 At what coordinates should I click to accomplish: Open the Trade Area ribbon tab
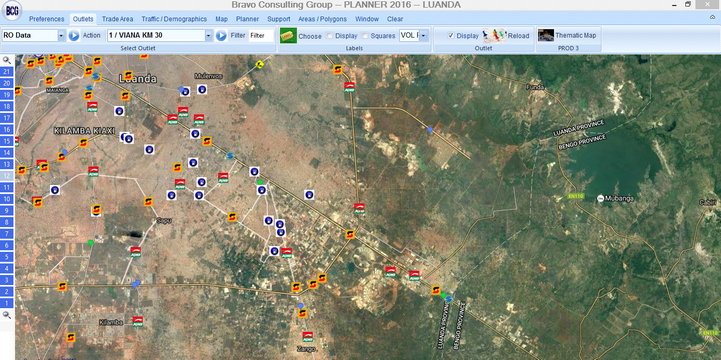pos(117,19)
